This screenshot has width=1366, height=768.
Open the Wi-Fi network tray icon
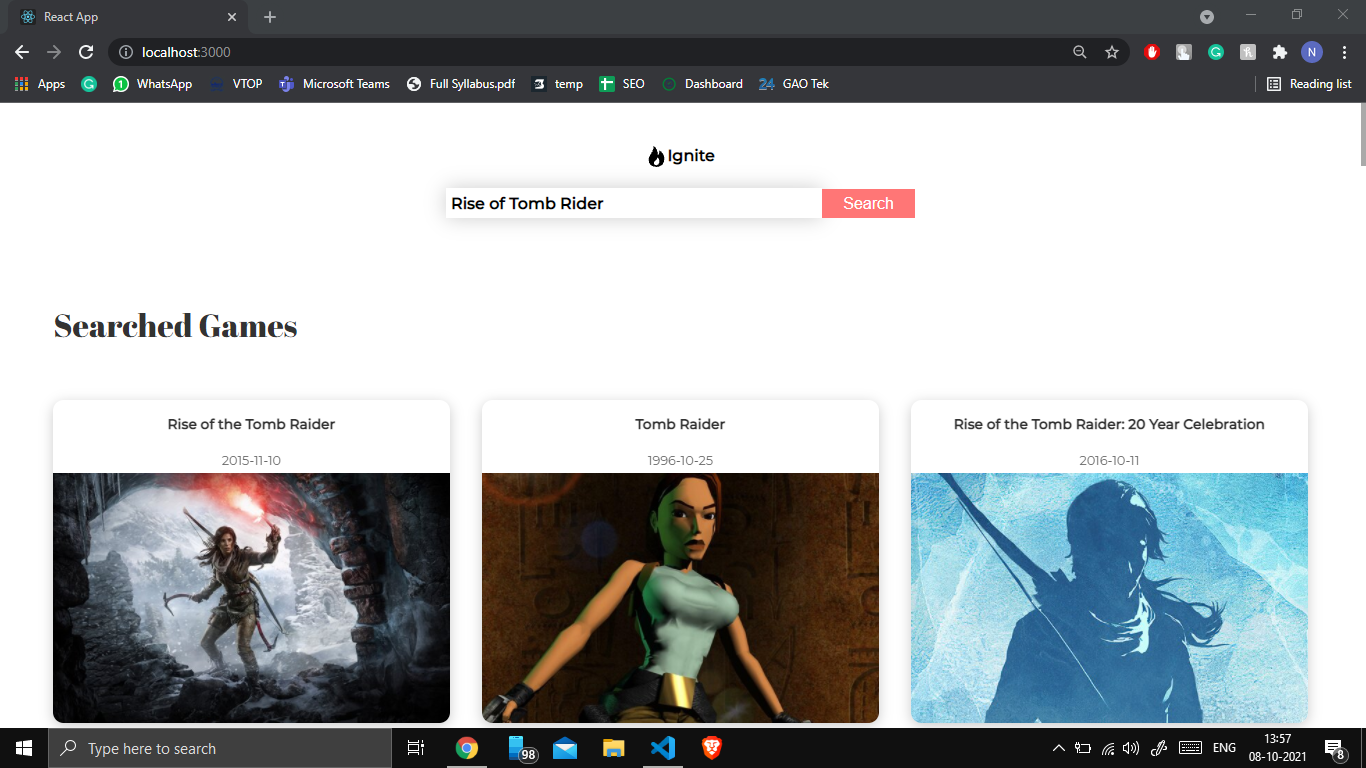point(1108,748)
